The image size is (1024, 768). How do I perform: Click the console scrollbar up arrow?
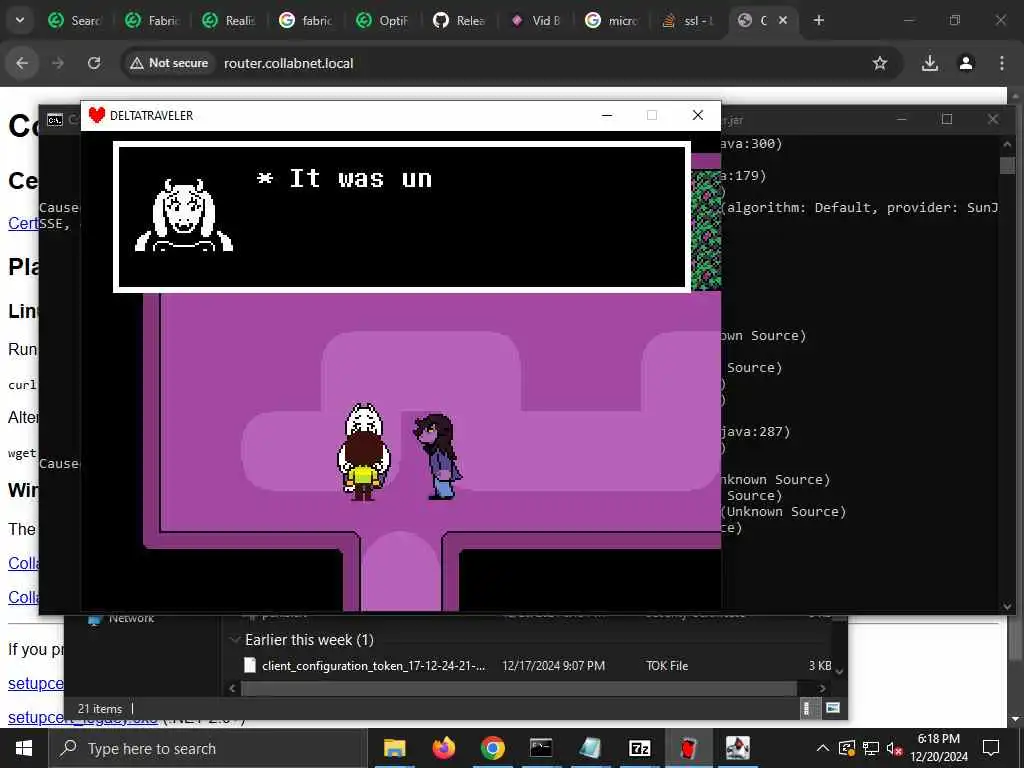click(1007, 144)
